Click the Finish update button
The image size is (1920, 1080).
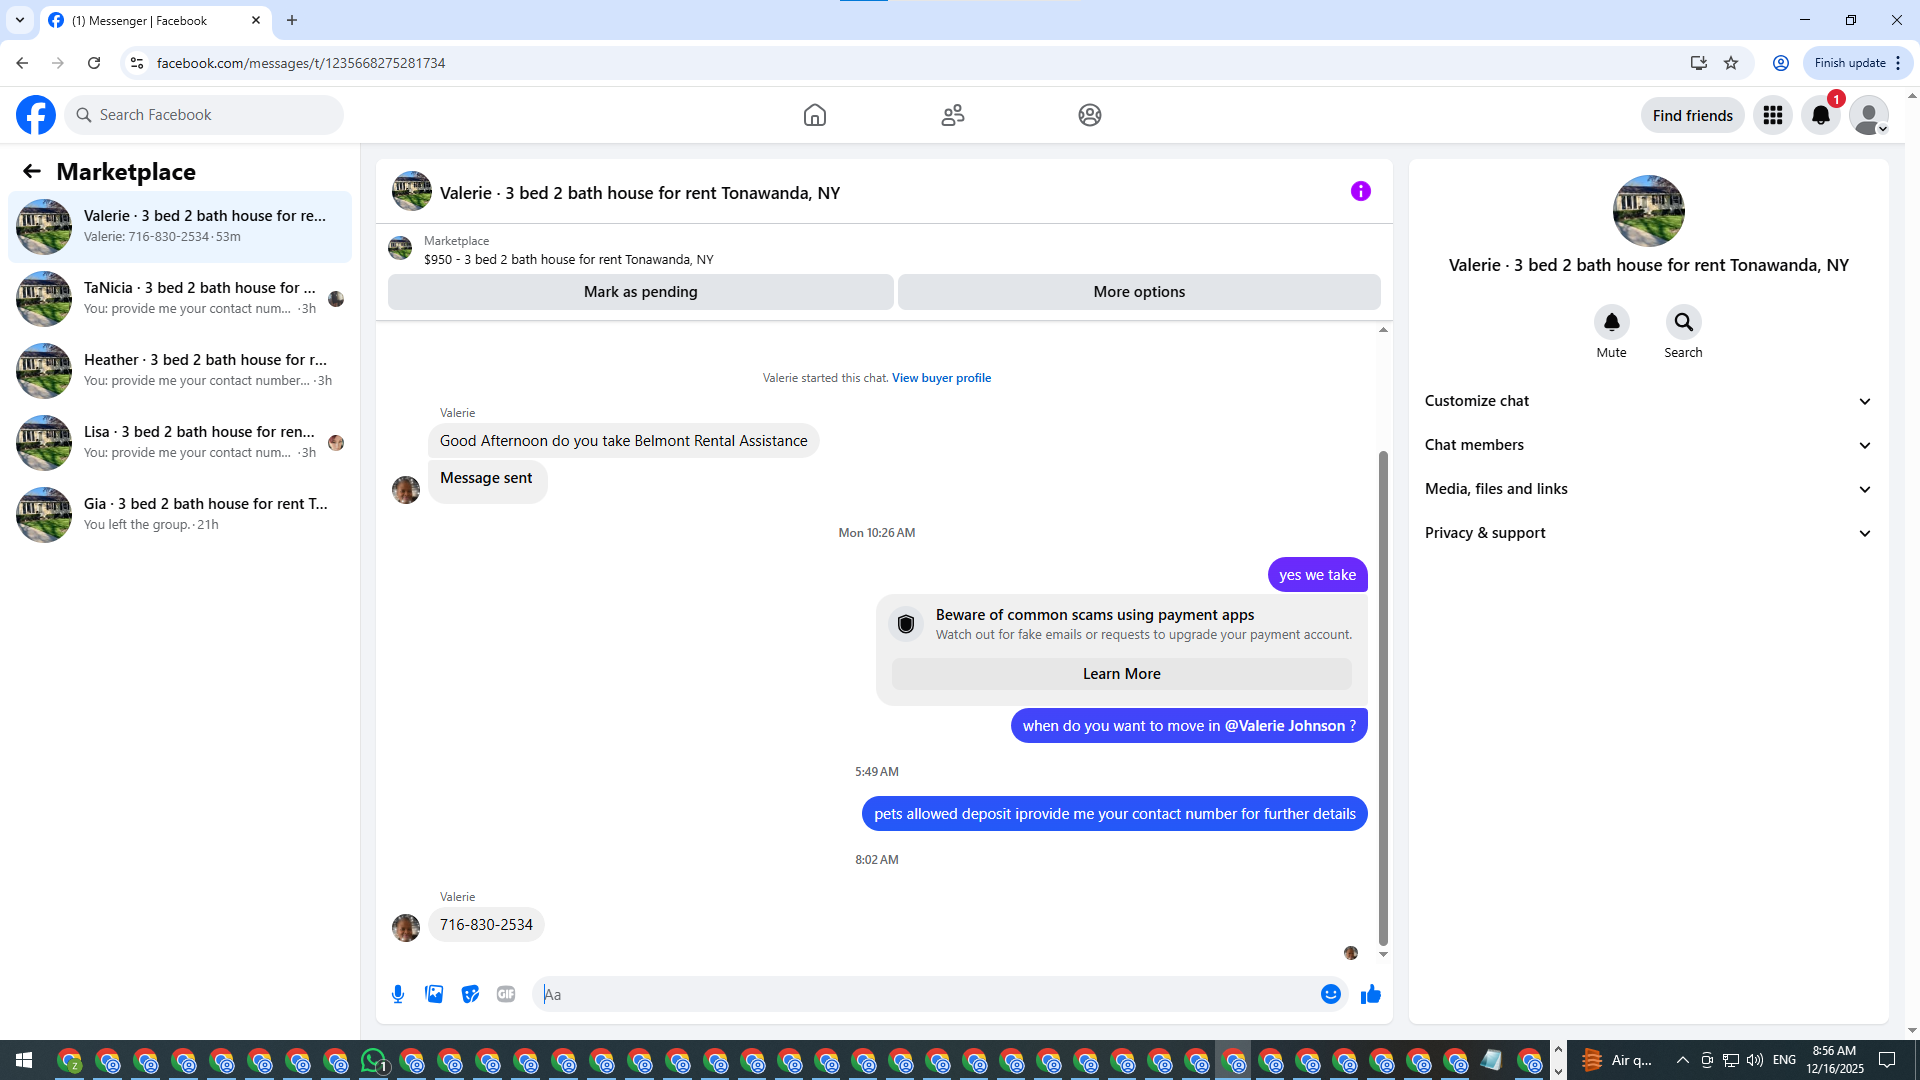click(1857, 63)
